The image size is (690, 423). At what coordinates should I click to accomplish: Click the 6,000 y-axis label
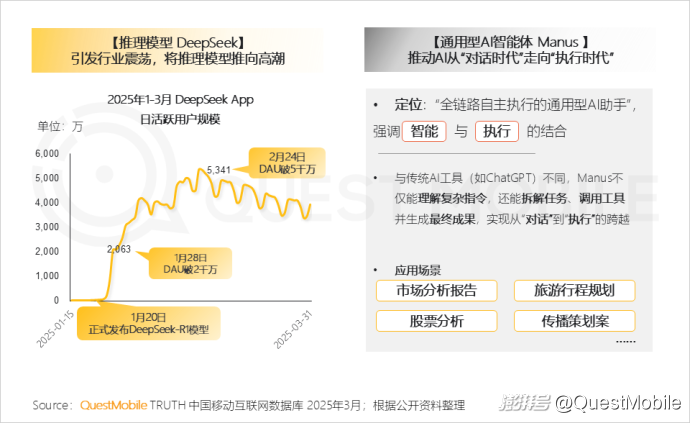tap(47, 154)
